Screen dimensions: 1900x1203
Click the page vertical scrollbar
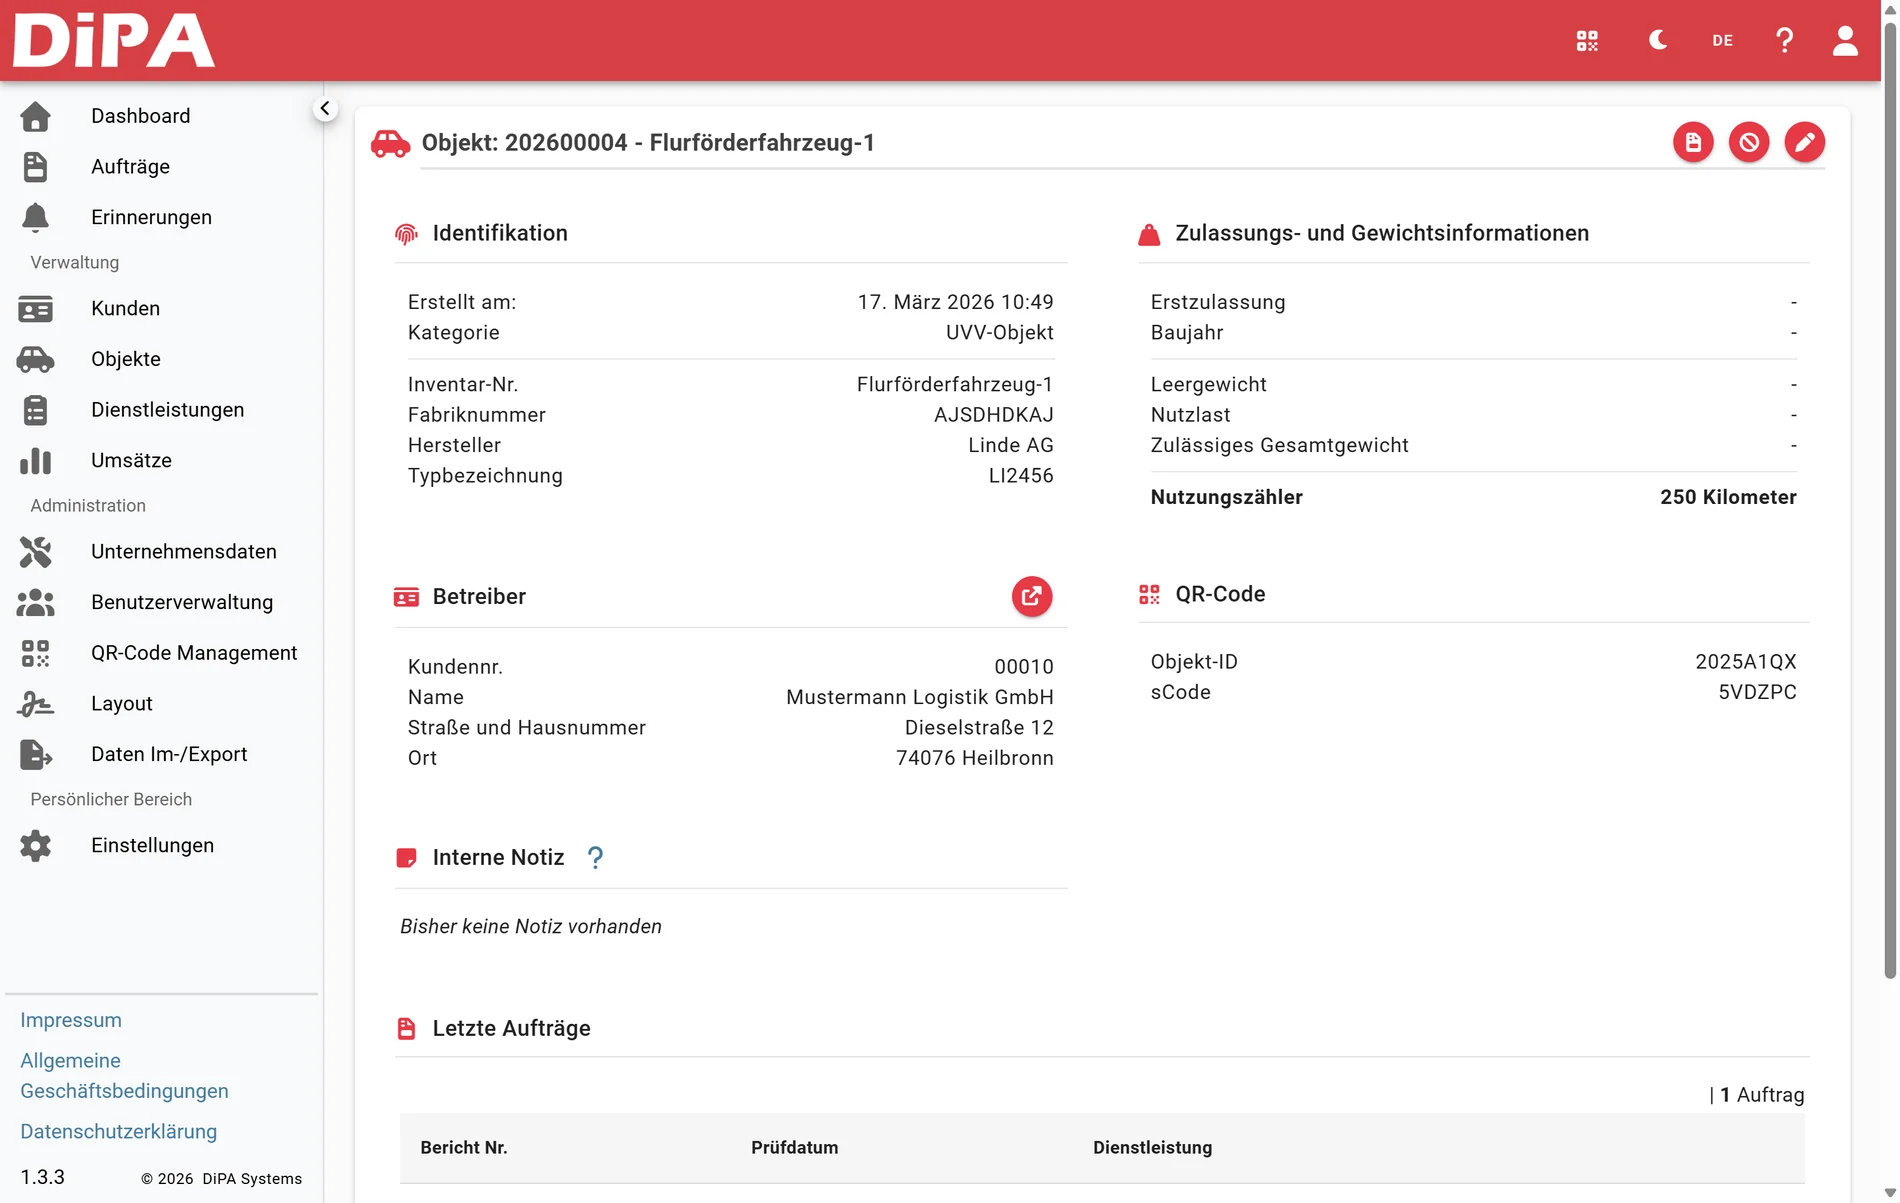click(1890, 500)
